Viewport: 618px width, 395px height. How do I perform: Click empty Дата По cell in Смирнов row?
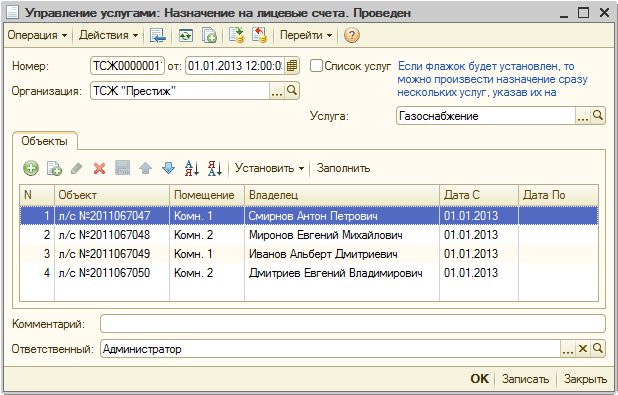pyautogui.click(x=558, y=216)
